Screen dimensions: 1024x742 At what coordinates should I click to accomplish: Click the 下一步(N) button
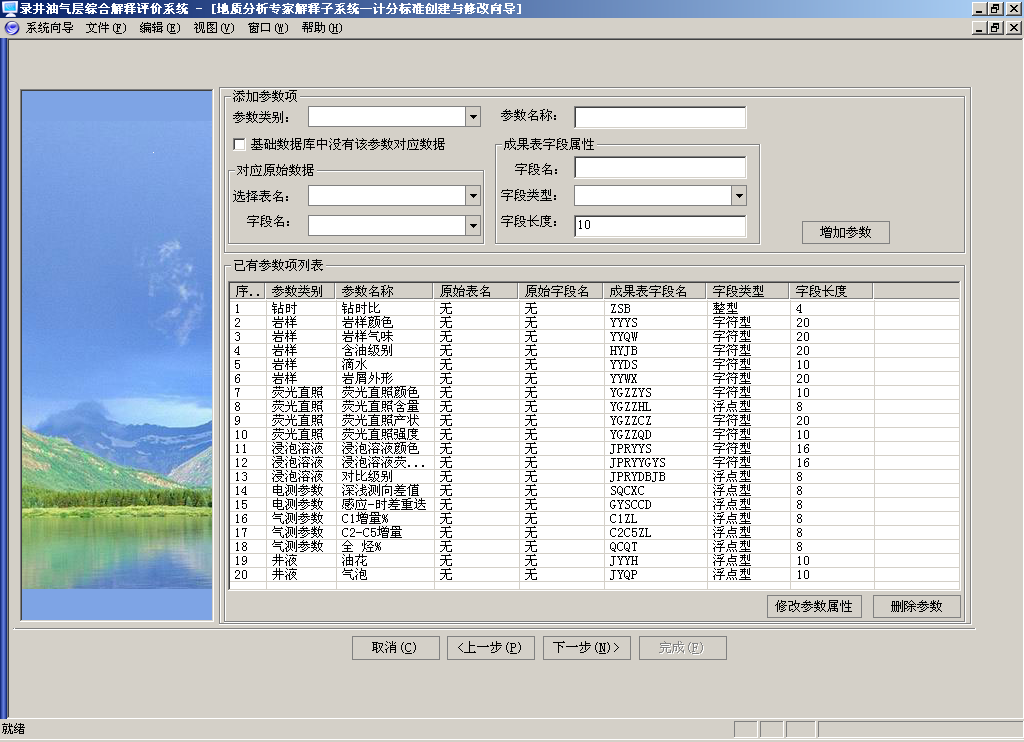[586, 647]
